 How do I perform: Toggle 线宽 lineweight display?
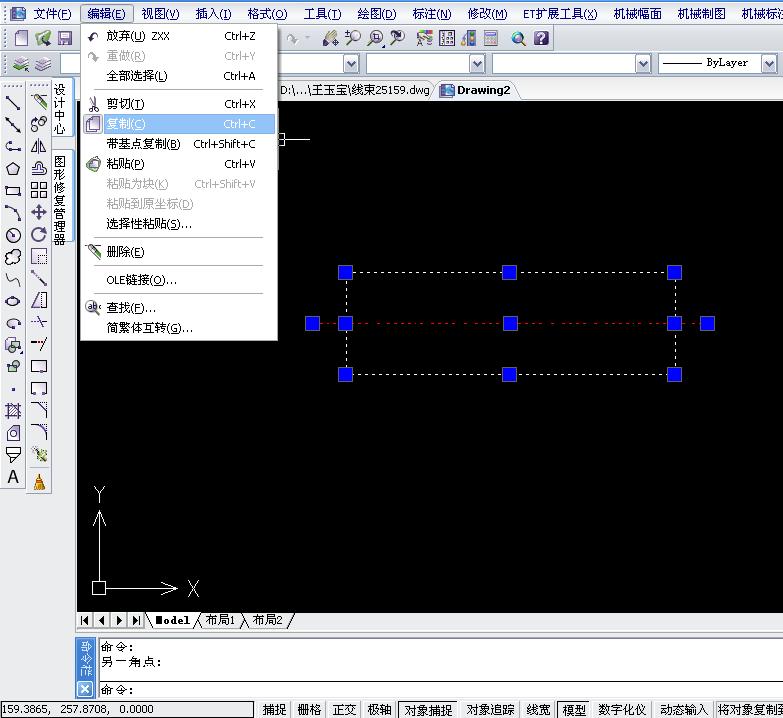coord(538,710)
